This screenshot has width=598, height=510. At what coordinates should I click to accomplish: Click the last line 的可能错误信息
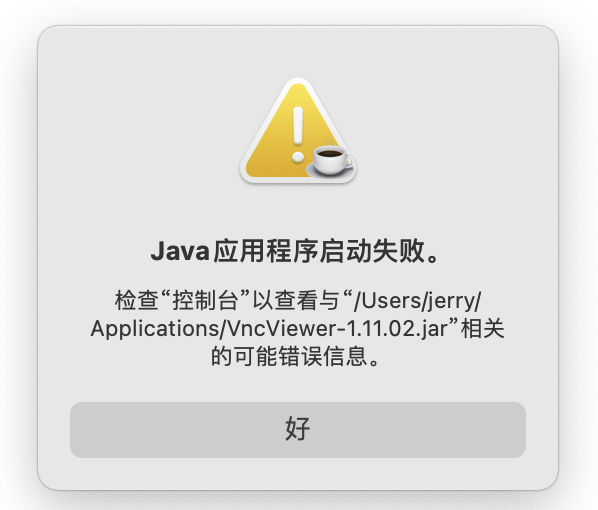(x=296, y=356)
